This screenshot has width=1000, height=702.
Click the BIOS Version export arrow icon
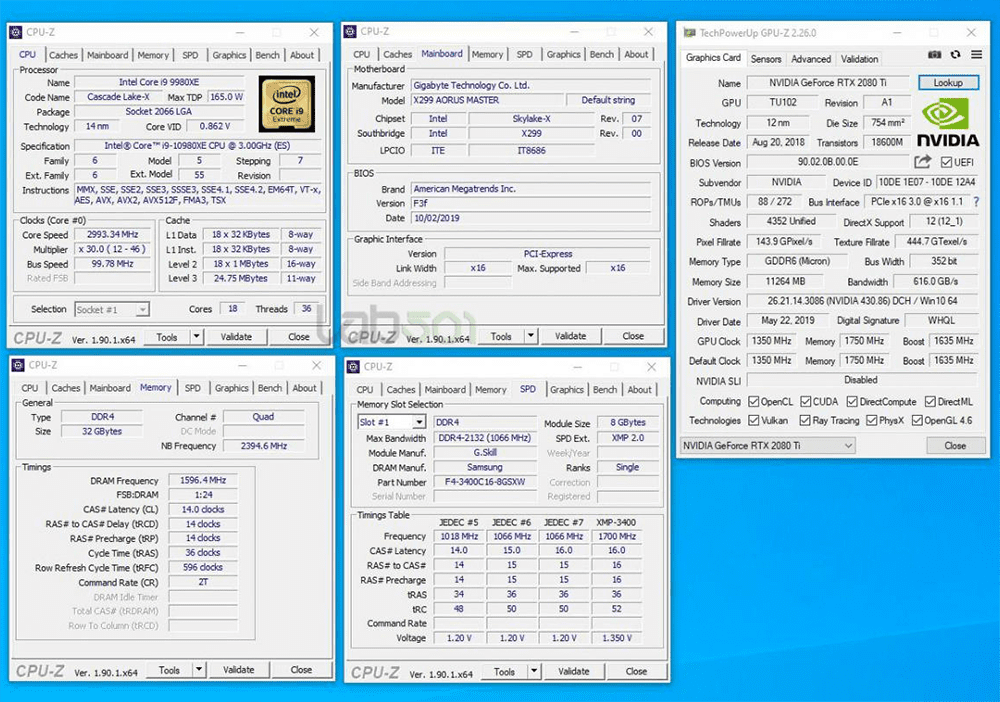922,162
